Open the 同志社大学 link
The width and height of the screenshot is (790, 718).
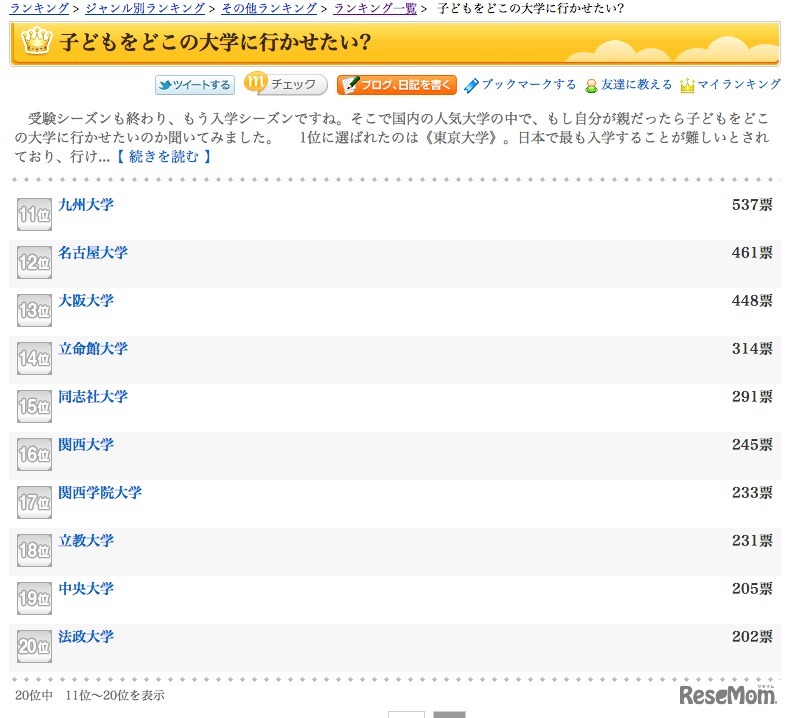[x=93, y=397]
